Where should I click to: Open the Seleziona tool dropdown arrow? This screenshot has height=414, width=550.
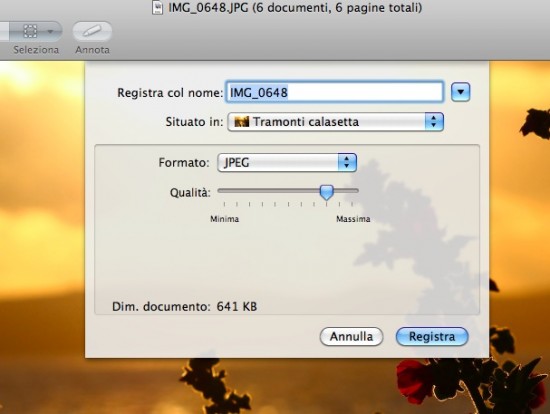(50, 31)
